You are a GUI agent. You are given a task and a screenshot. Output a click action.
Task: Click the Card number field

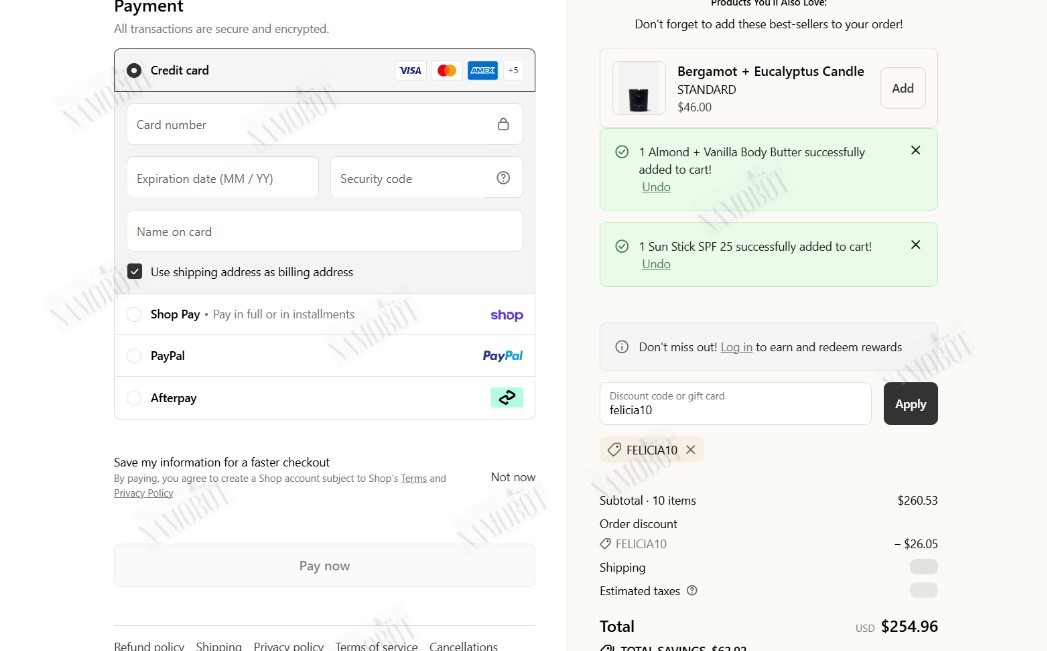(325, 124)
